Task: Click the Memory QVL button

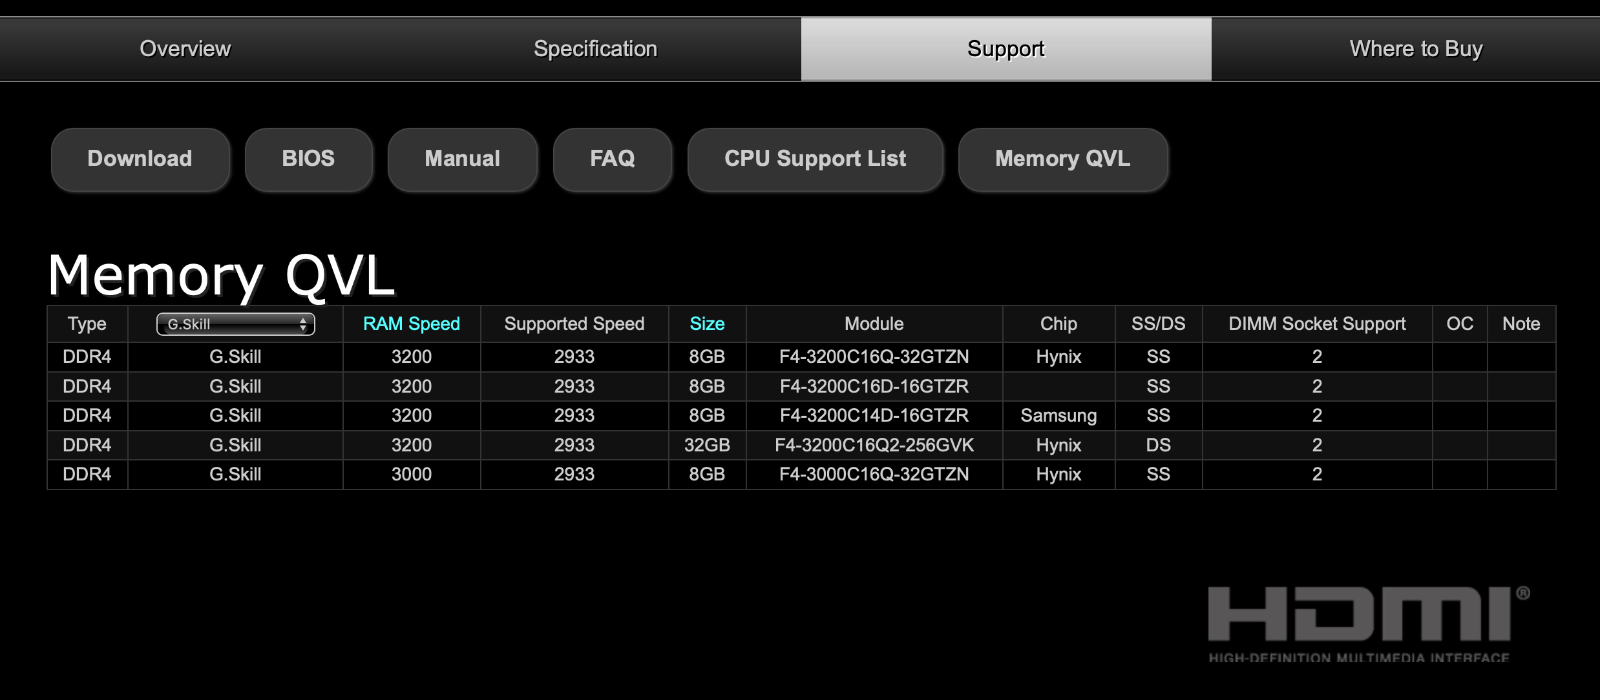Action: coord(1062,159)
